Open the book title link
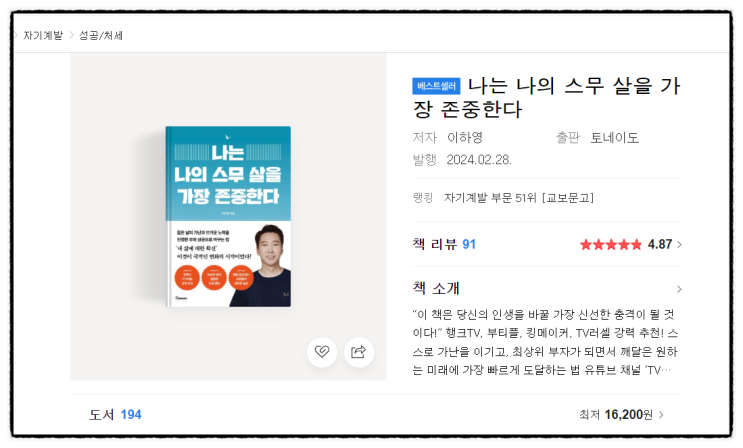The width and height of the screenshot is (743, 448). [546, 97]
